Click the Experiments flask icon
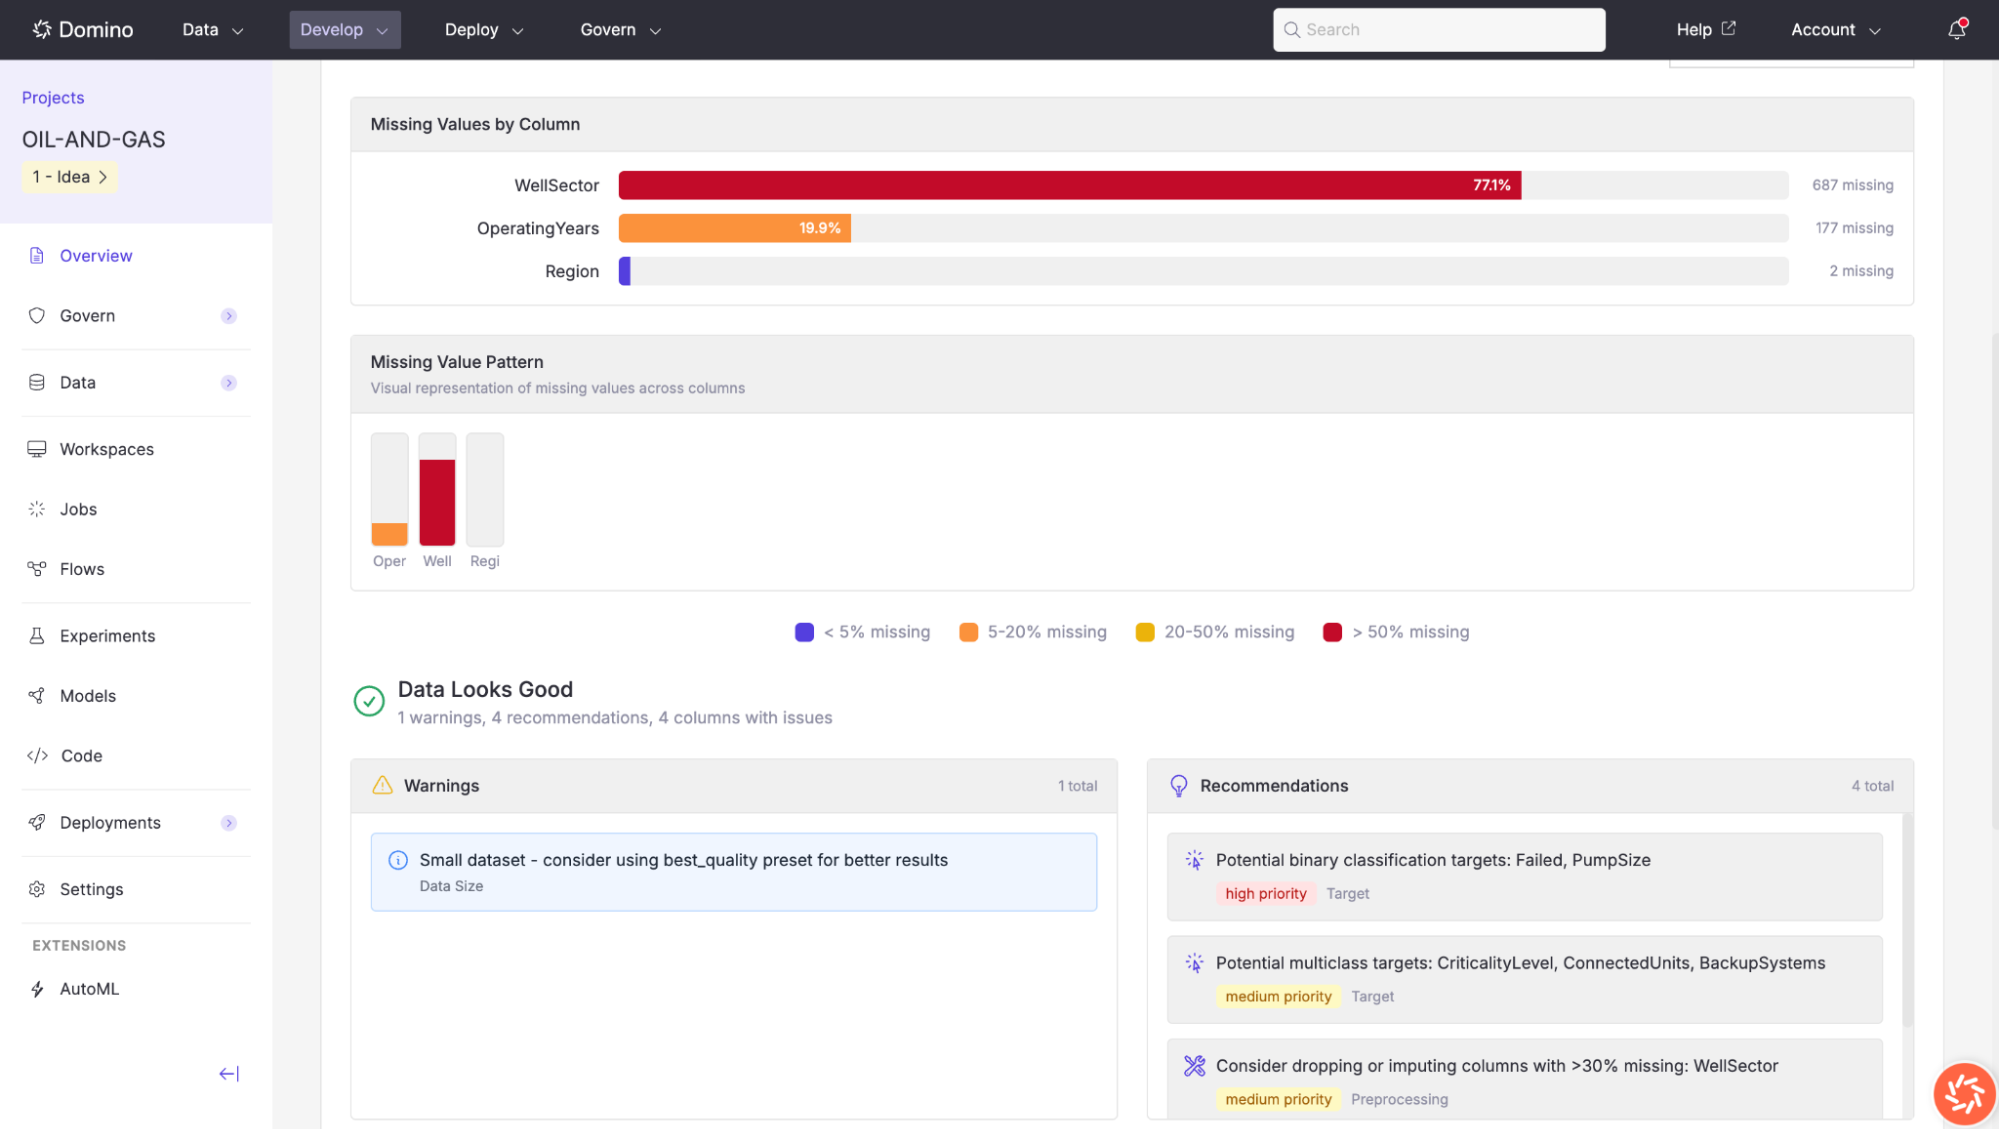1999x1130 pixels. point(37,636)
